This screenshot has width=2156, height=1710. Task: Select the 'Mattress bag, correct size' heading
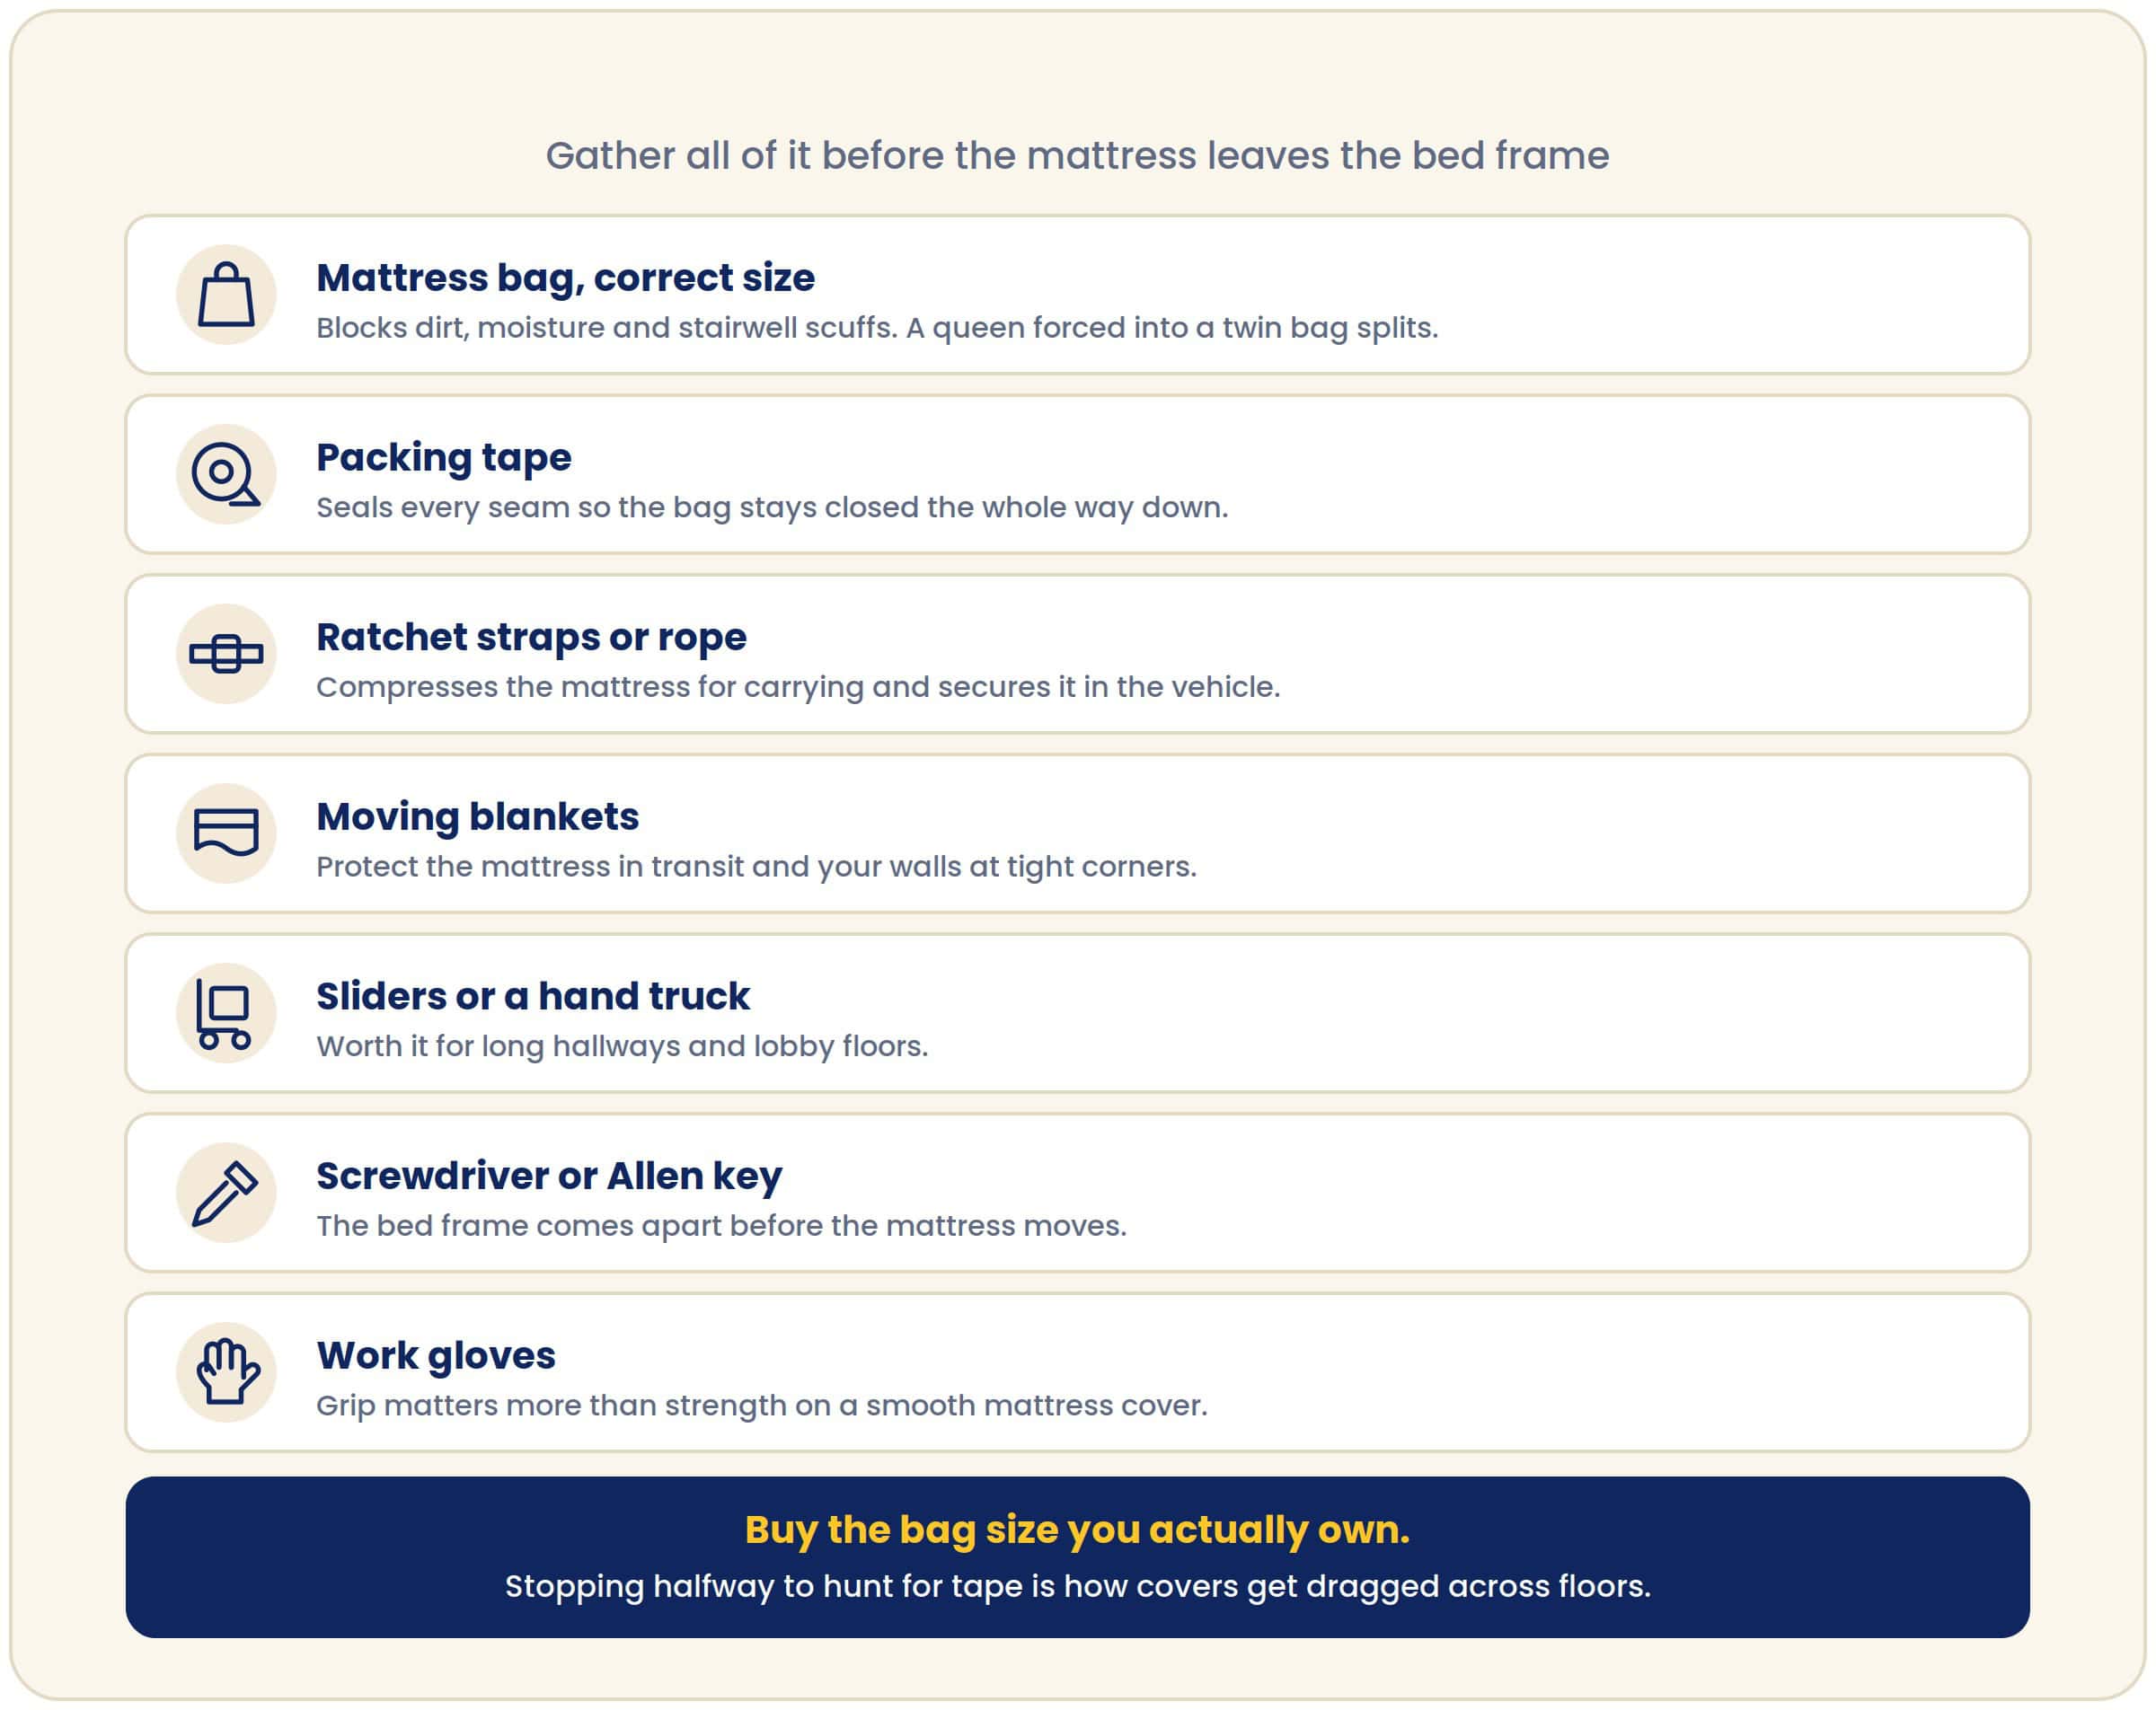coord(565,278)
